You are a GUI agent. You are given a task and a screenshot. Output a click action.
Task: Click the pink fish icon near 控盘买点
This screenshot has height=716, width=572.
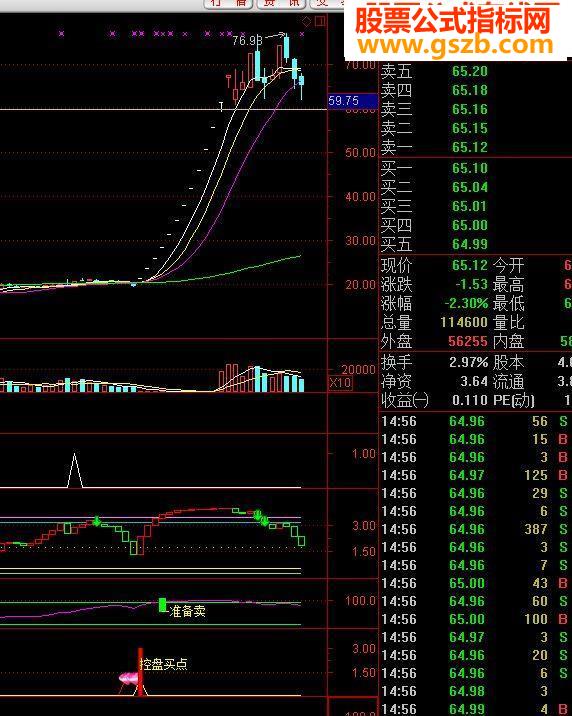(129, 678)
